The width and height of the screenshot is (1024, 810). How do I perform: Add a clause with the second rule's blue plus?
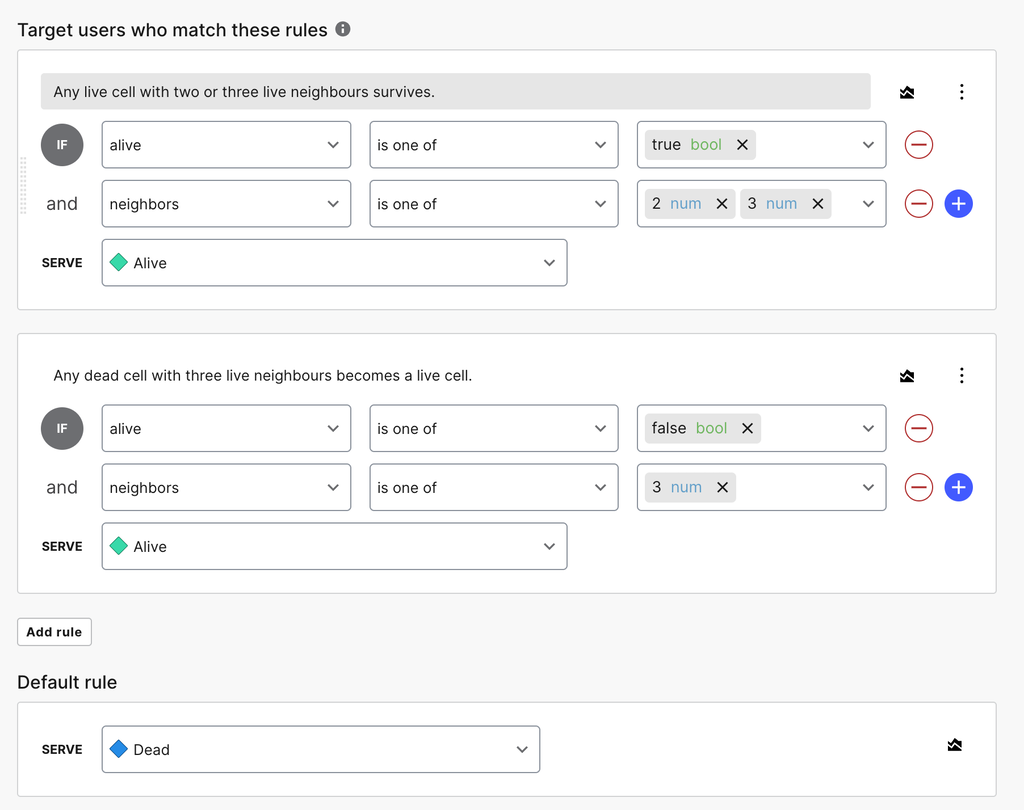[x=958, y=488]
